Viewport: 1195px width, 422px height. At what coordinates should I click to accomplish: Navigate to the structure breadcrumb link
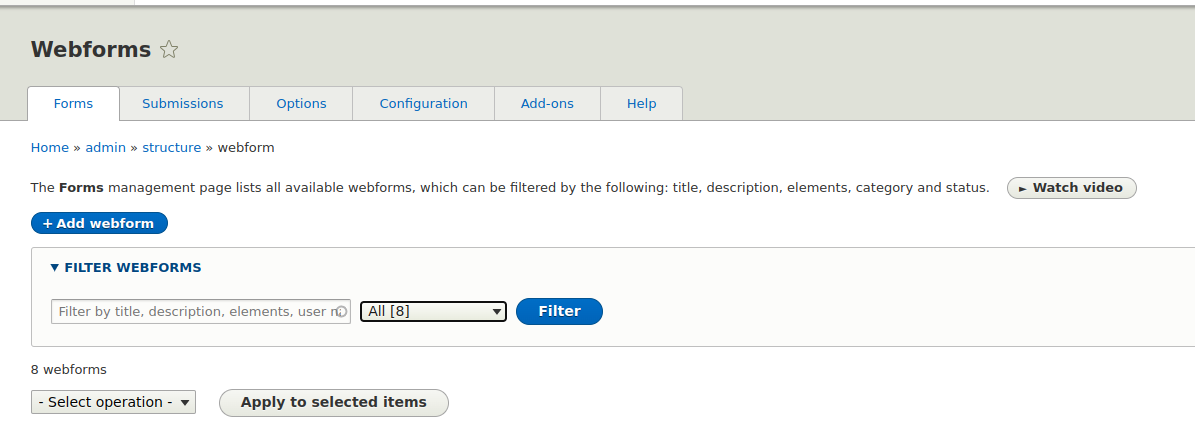[x=171, y=148]
